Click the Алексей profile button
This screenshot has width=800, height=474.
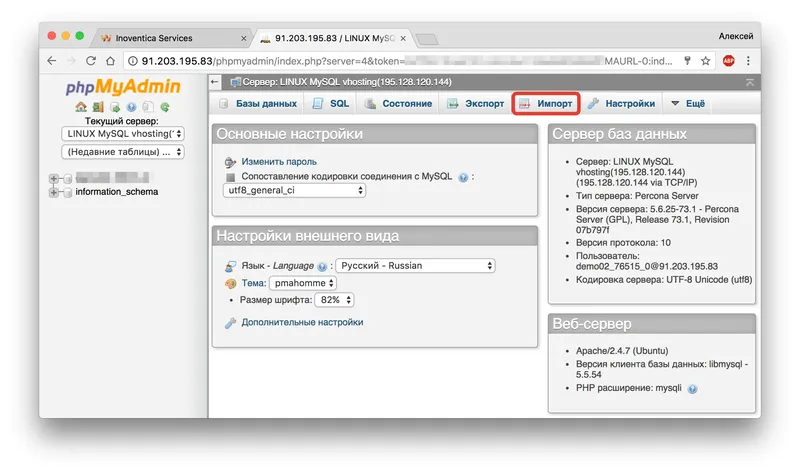[x=736, y=36]
